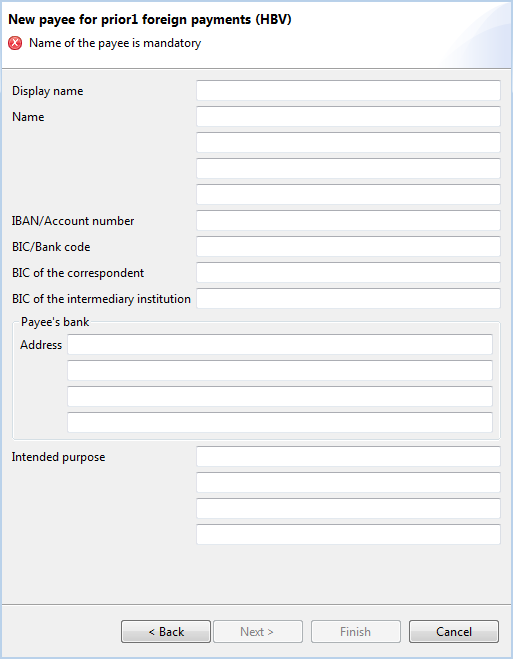513x659 pixels.
Task: Focus the Display name input field
Action: [x=348, y=90]
